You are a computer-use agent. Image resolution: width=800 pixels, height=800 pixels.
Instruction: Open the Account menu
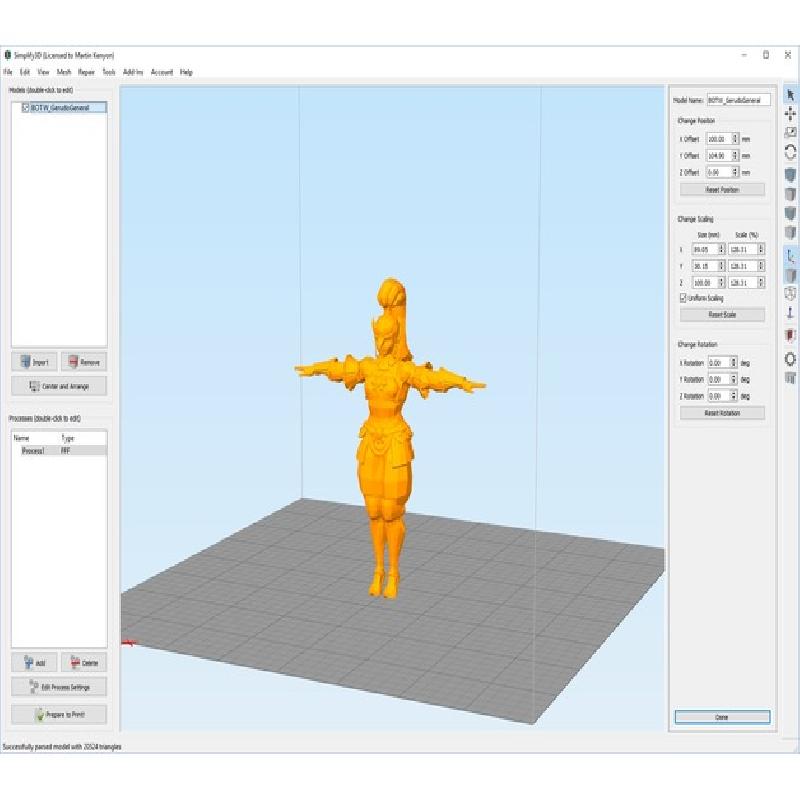point(162,72)
